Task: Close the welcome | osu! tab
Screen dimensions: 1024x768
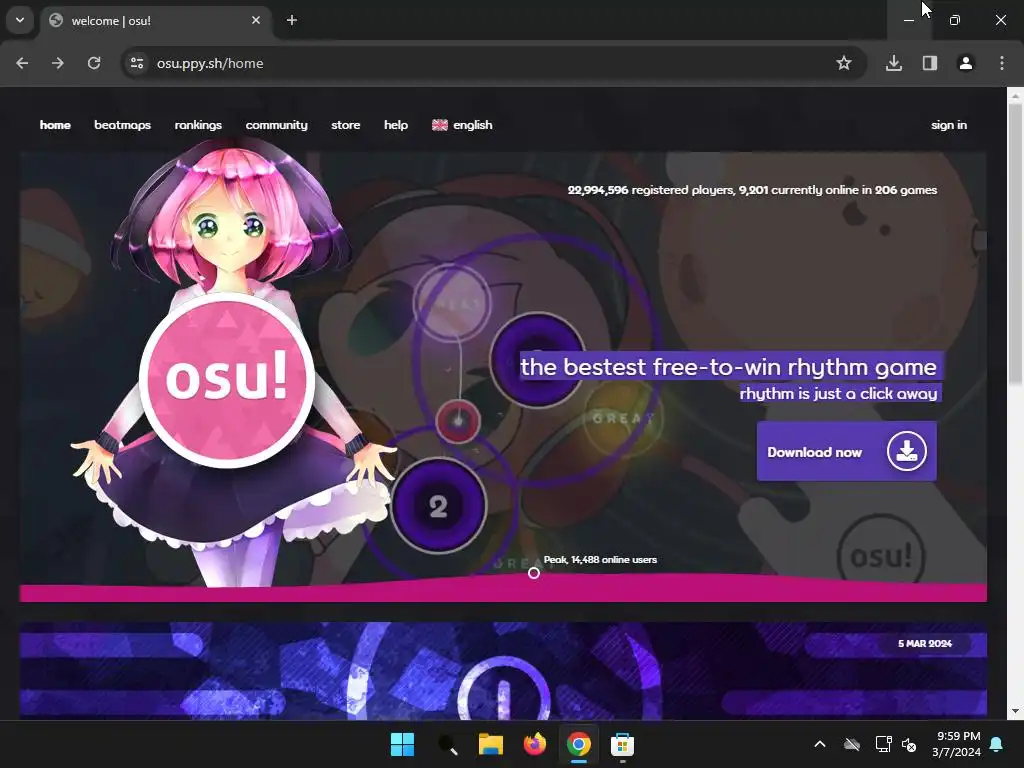Action: [256, 20]
